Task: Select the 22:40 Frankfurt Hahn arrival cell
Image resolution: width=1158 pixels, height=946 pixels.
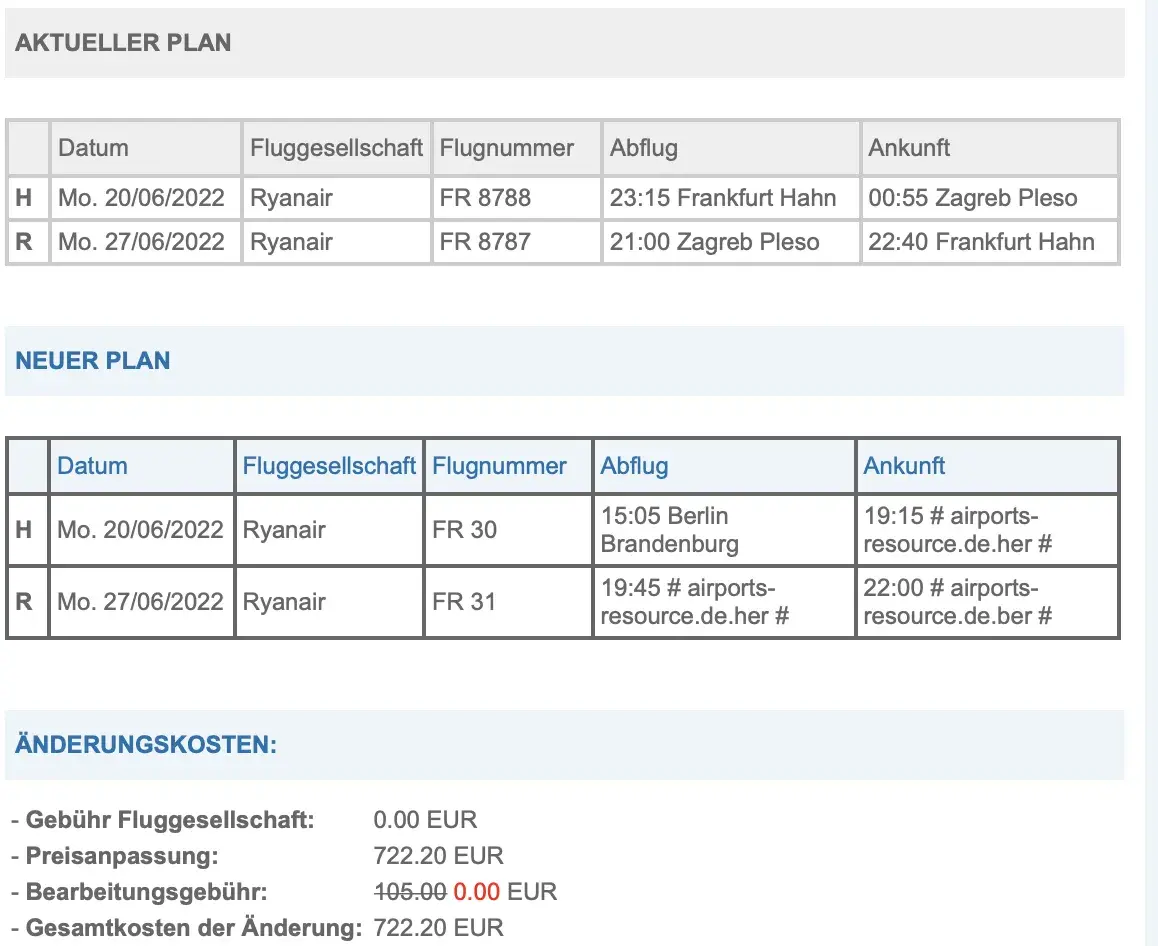Action: pyautogui.click(x=981, y=242)
